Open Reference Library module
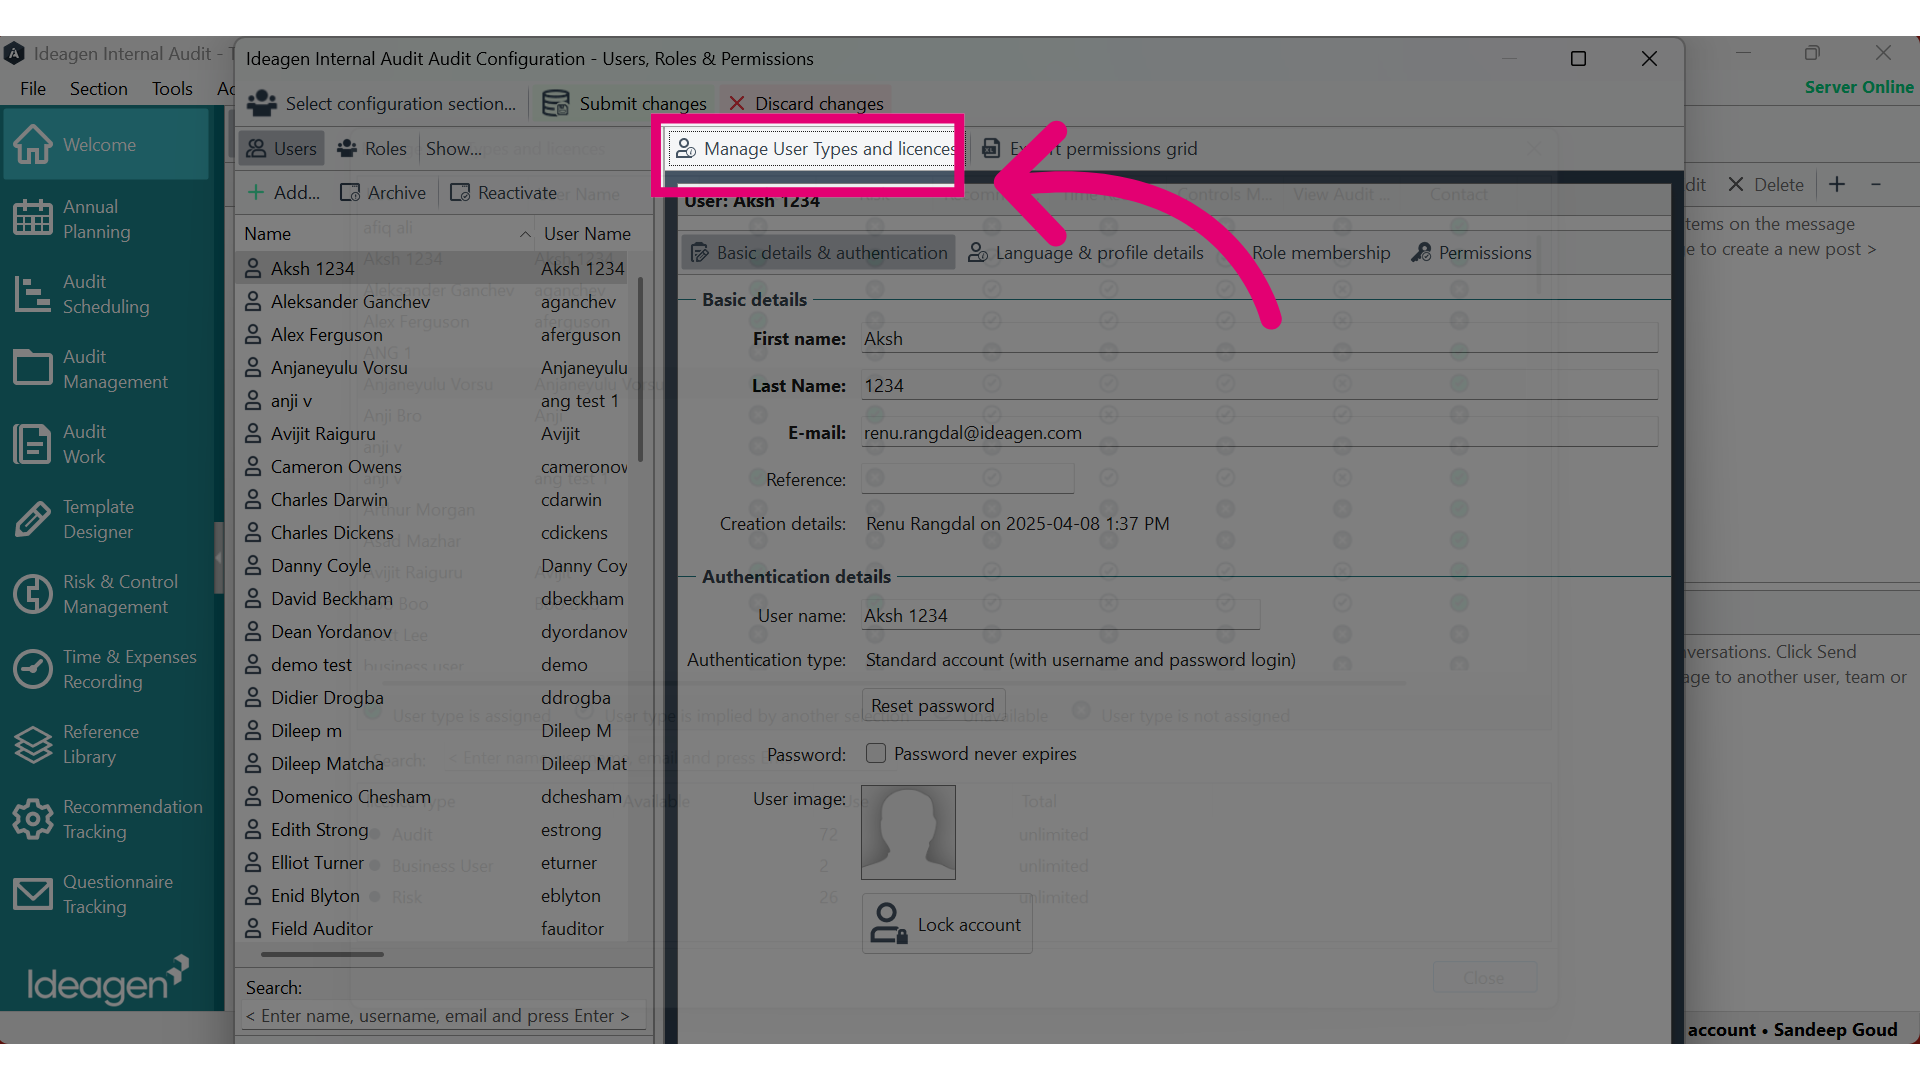Screen dimensions: 1920x1080 pos(105,744)
